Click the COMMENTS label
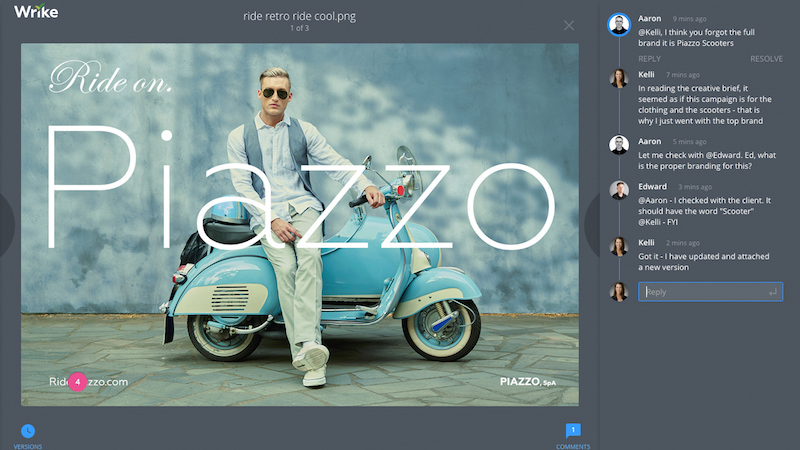The height and width of the screenshot is (450, 800). pyautogui.click(x=573, y=446)
